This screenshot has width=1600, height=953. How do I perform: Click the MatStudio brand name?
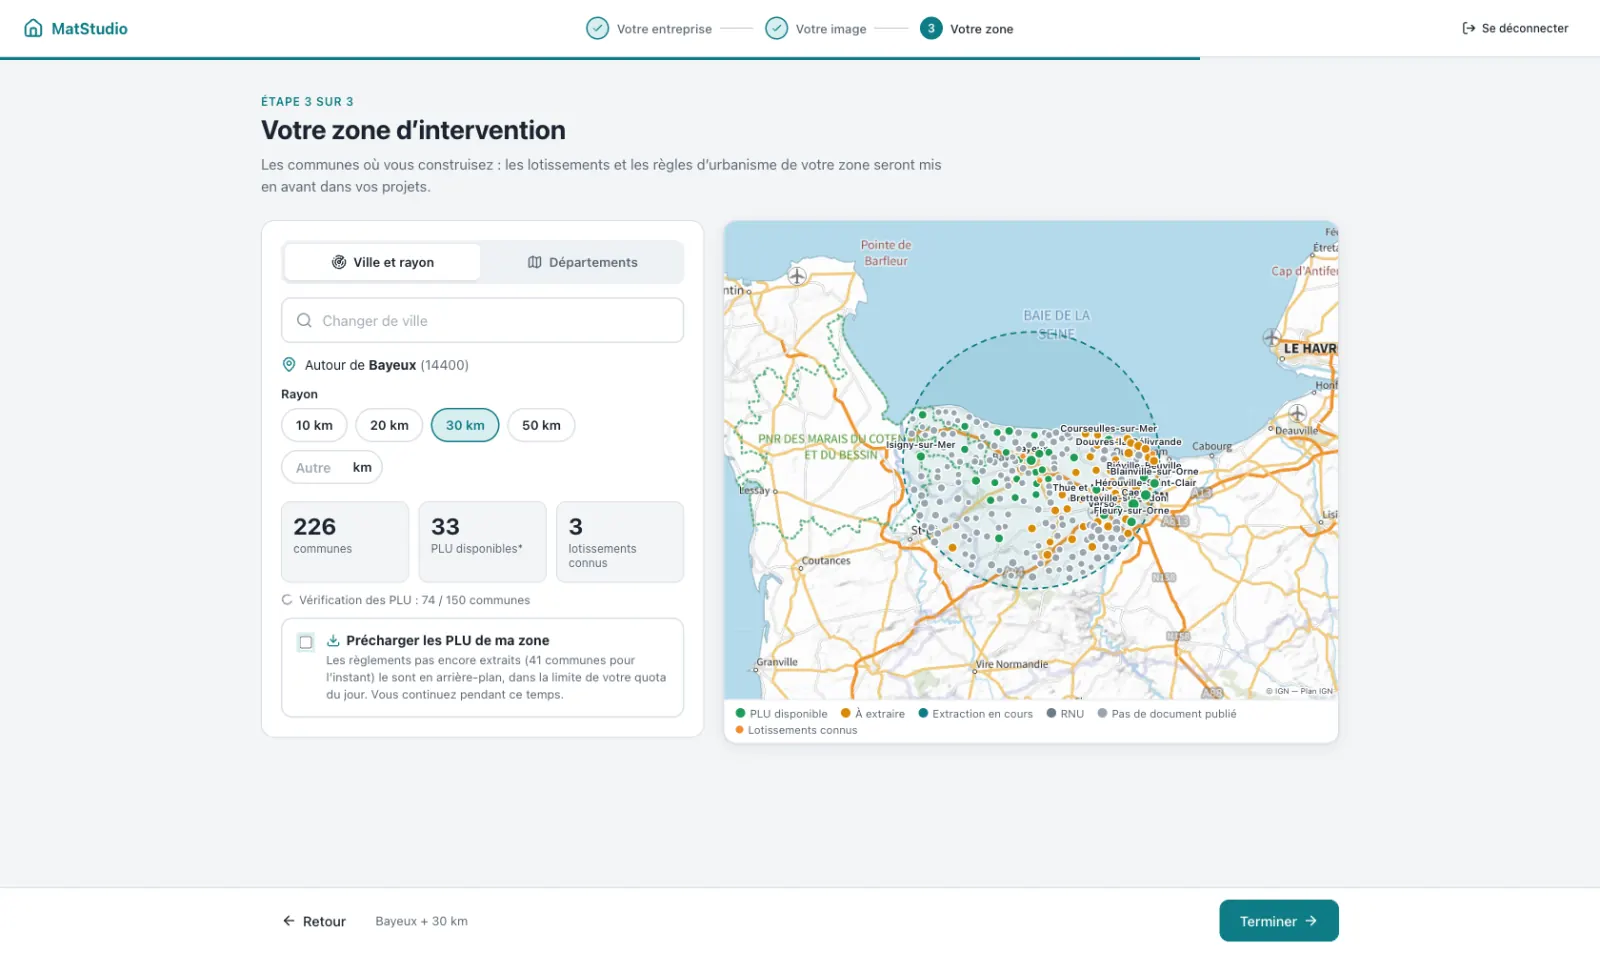89,29
